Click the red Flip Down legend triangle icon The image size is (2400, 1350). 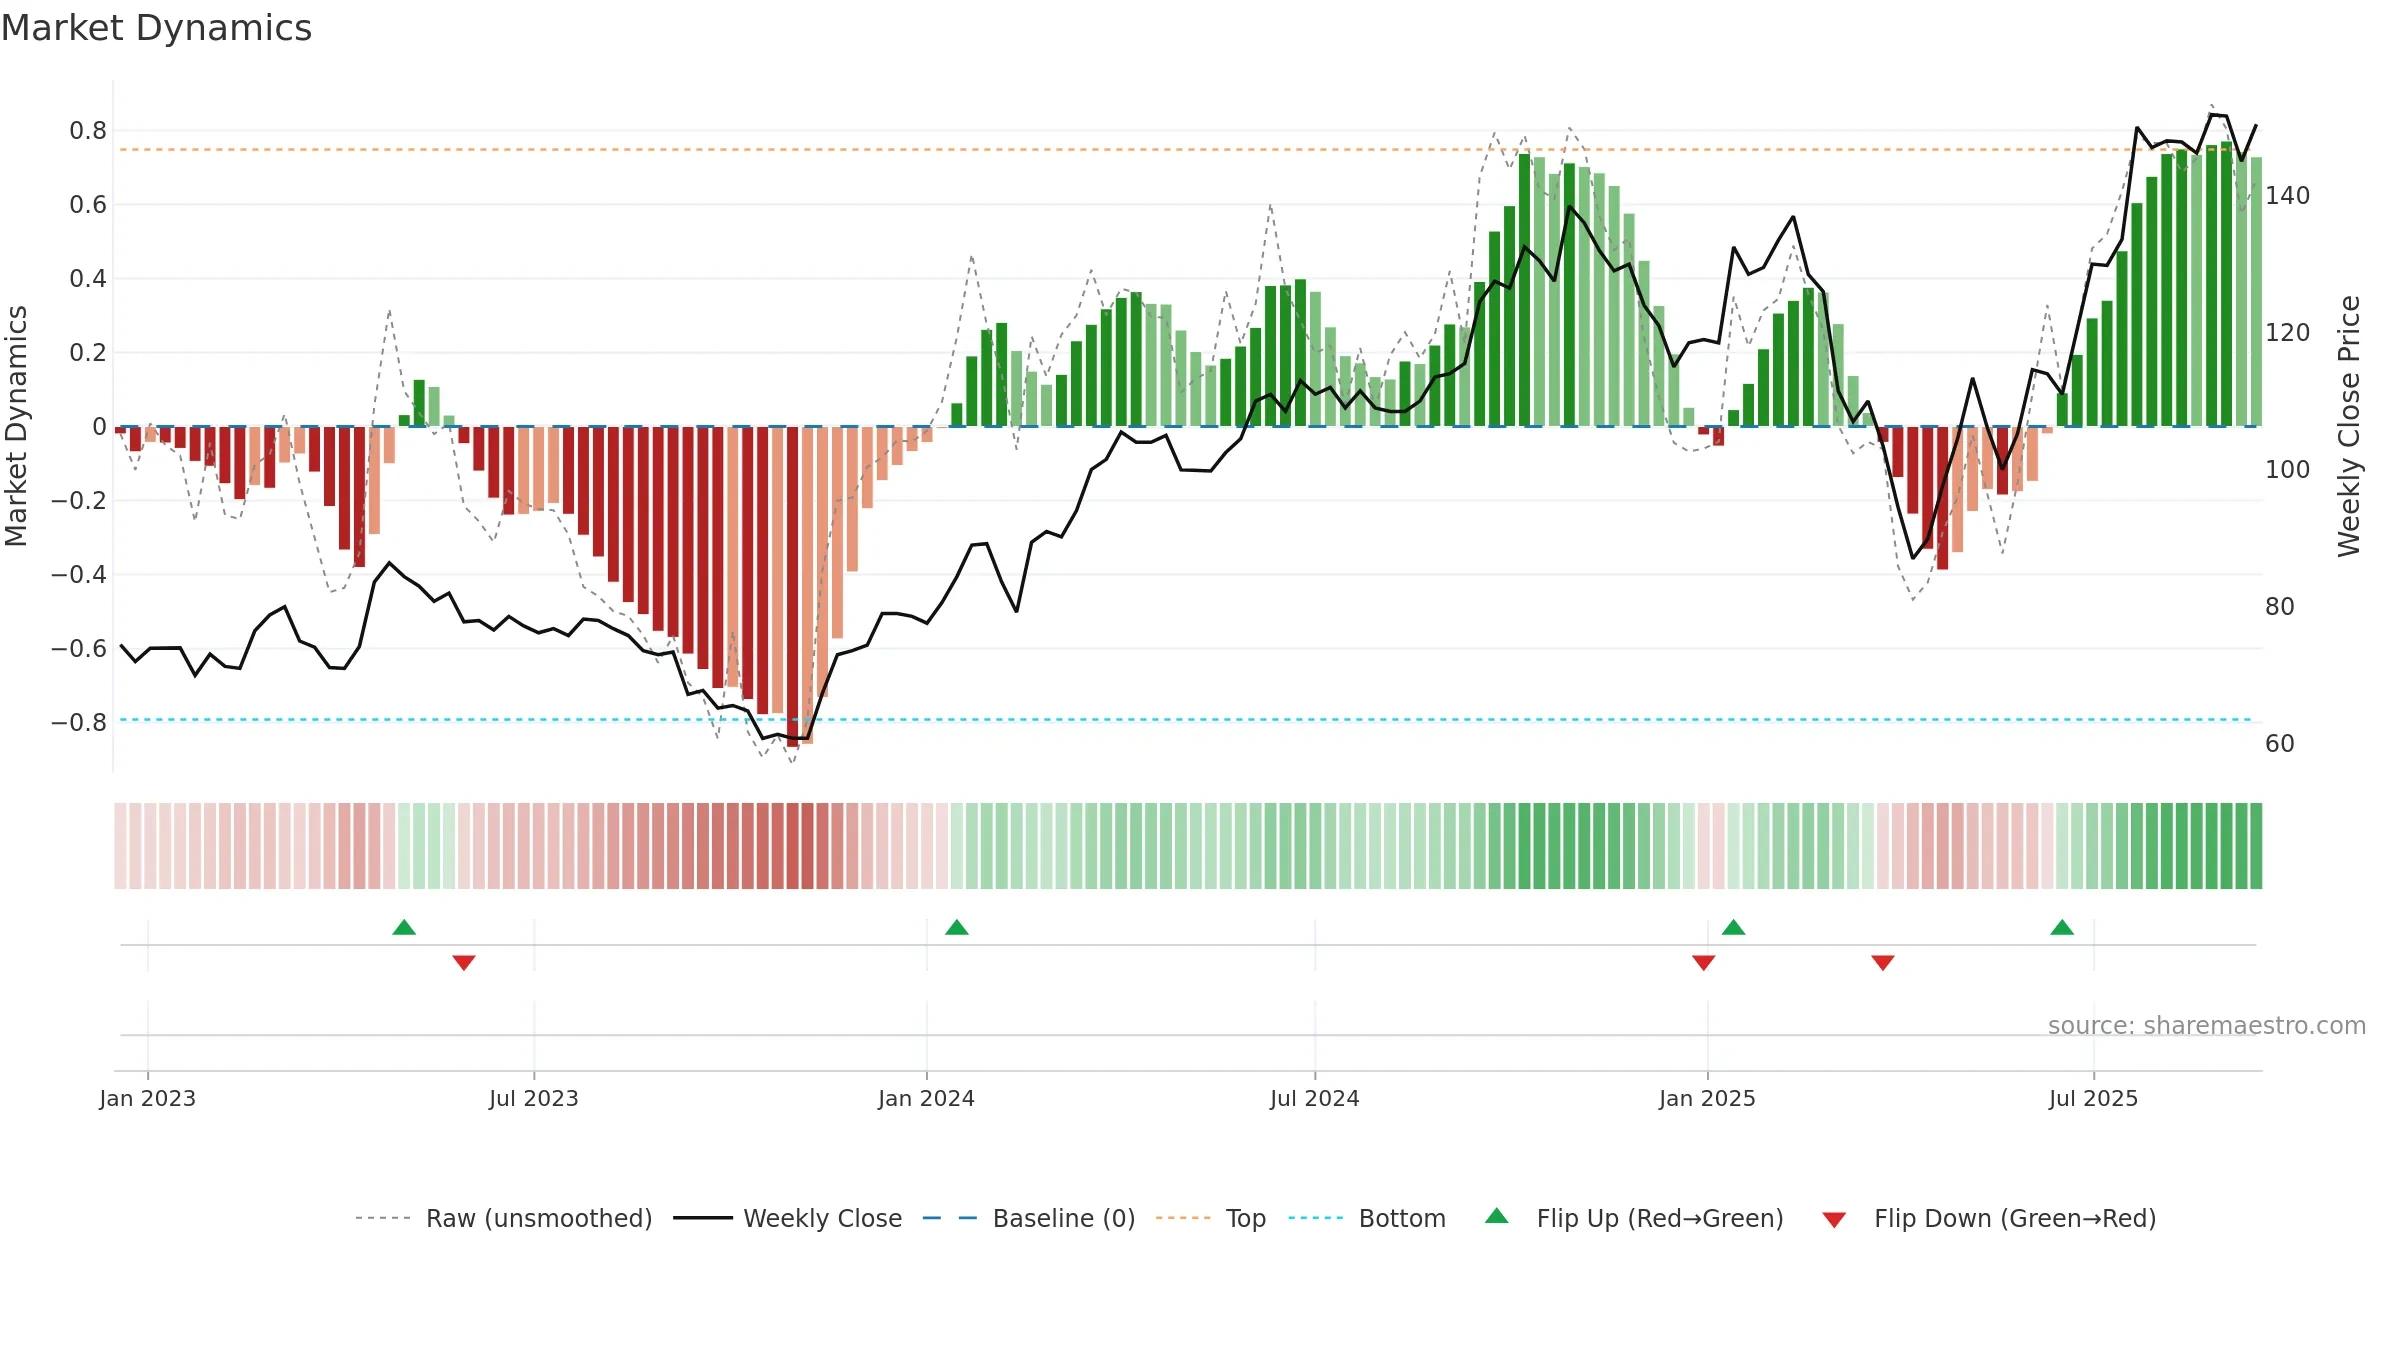click(x=1834, y=1220)
